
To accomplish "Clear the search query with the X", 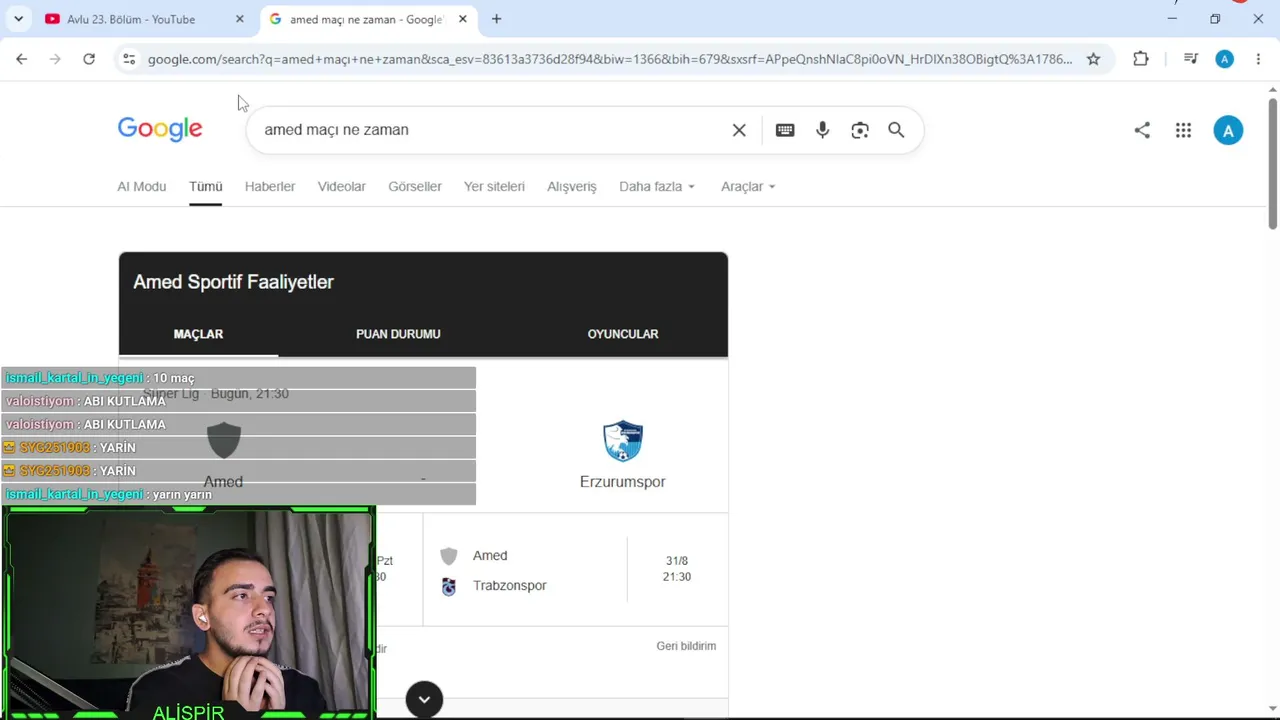I will 739,130.
